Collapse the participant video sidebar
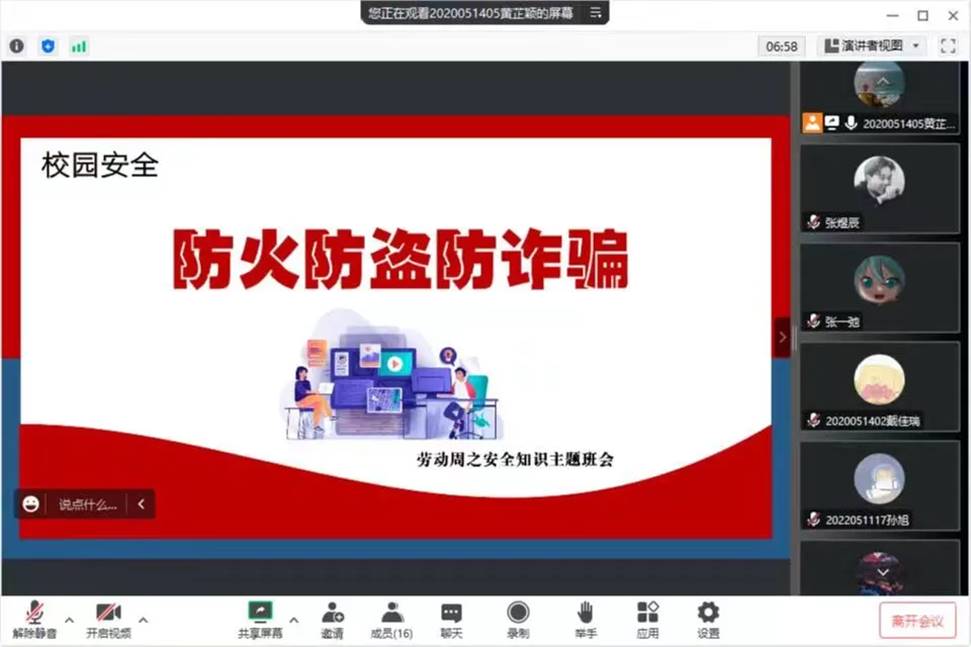Image resolution: width=971 pixels, height=647 pixels. 782,337
